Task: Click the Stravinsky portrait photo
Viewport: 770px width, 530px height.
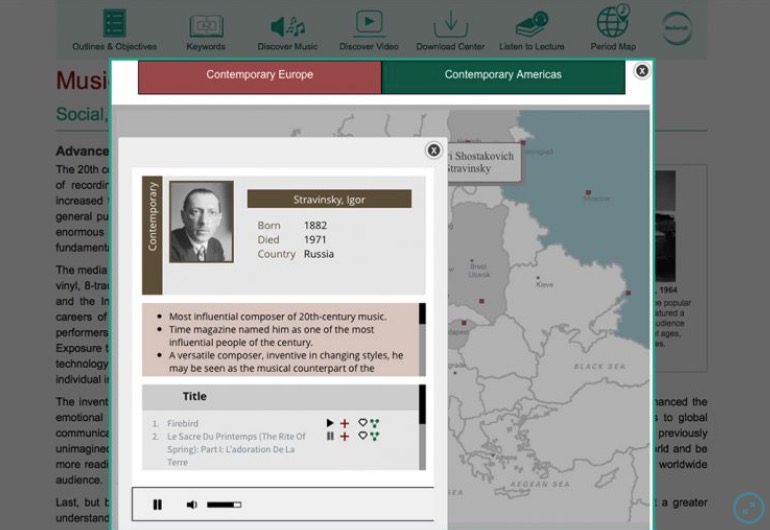Action: [201, 222]
